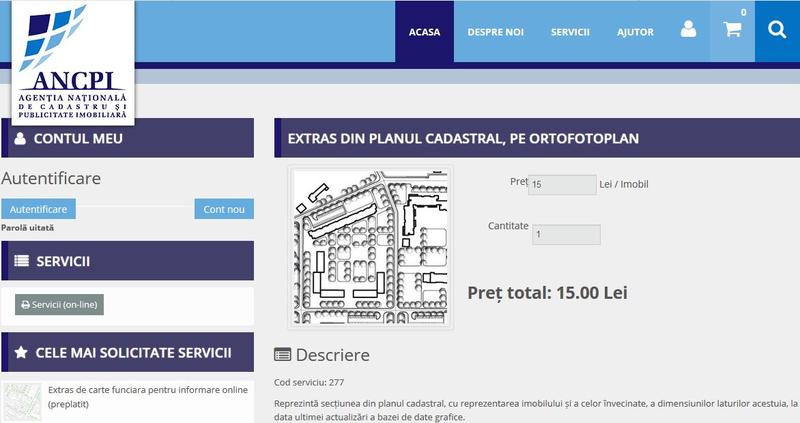
Task: Open the DESPRE NOI menu
Action: [495, 32]
